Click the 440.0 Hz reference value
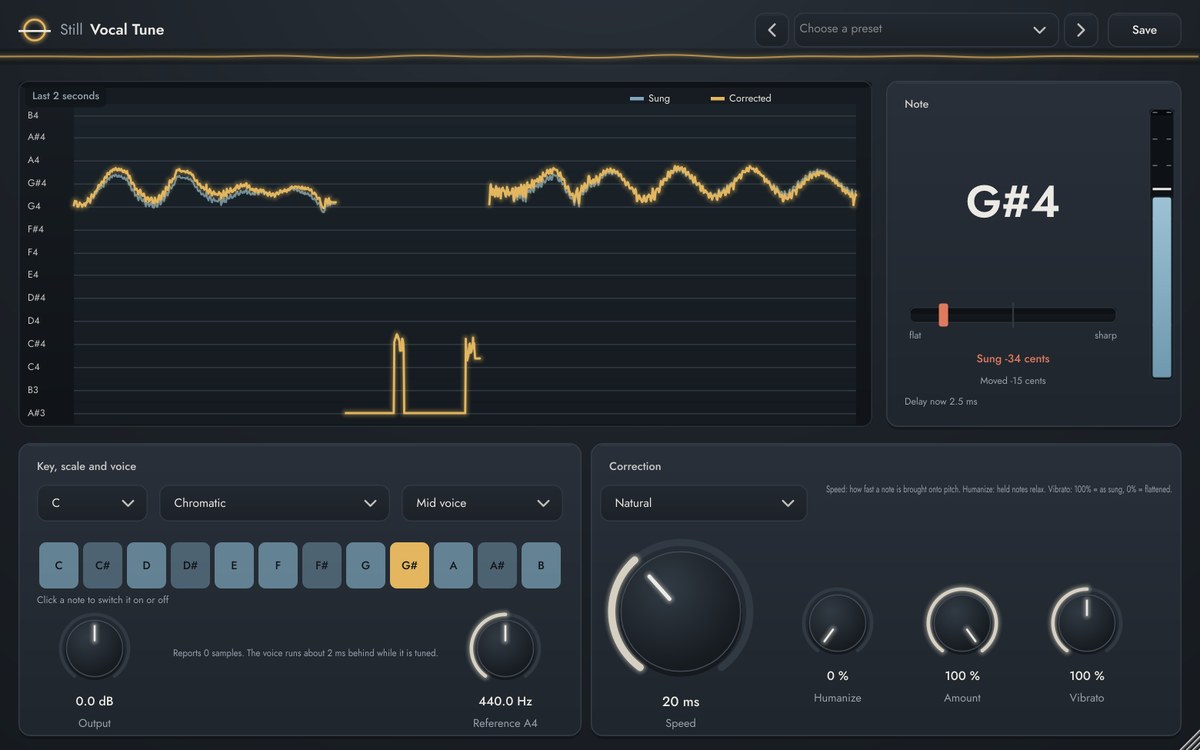 (x=505, y=702)
